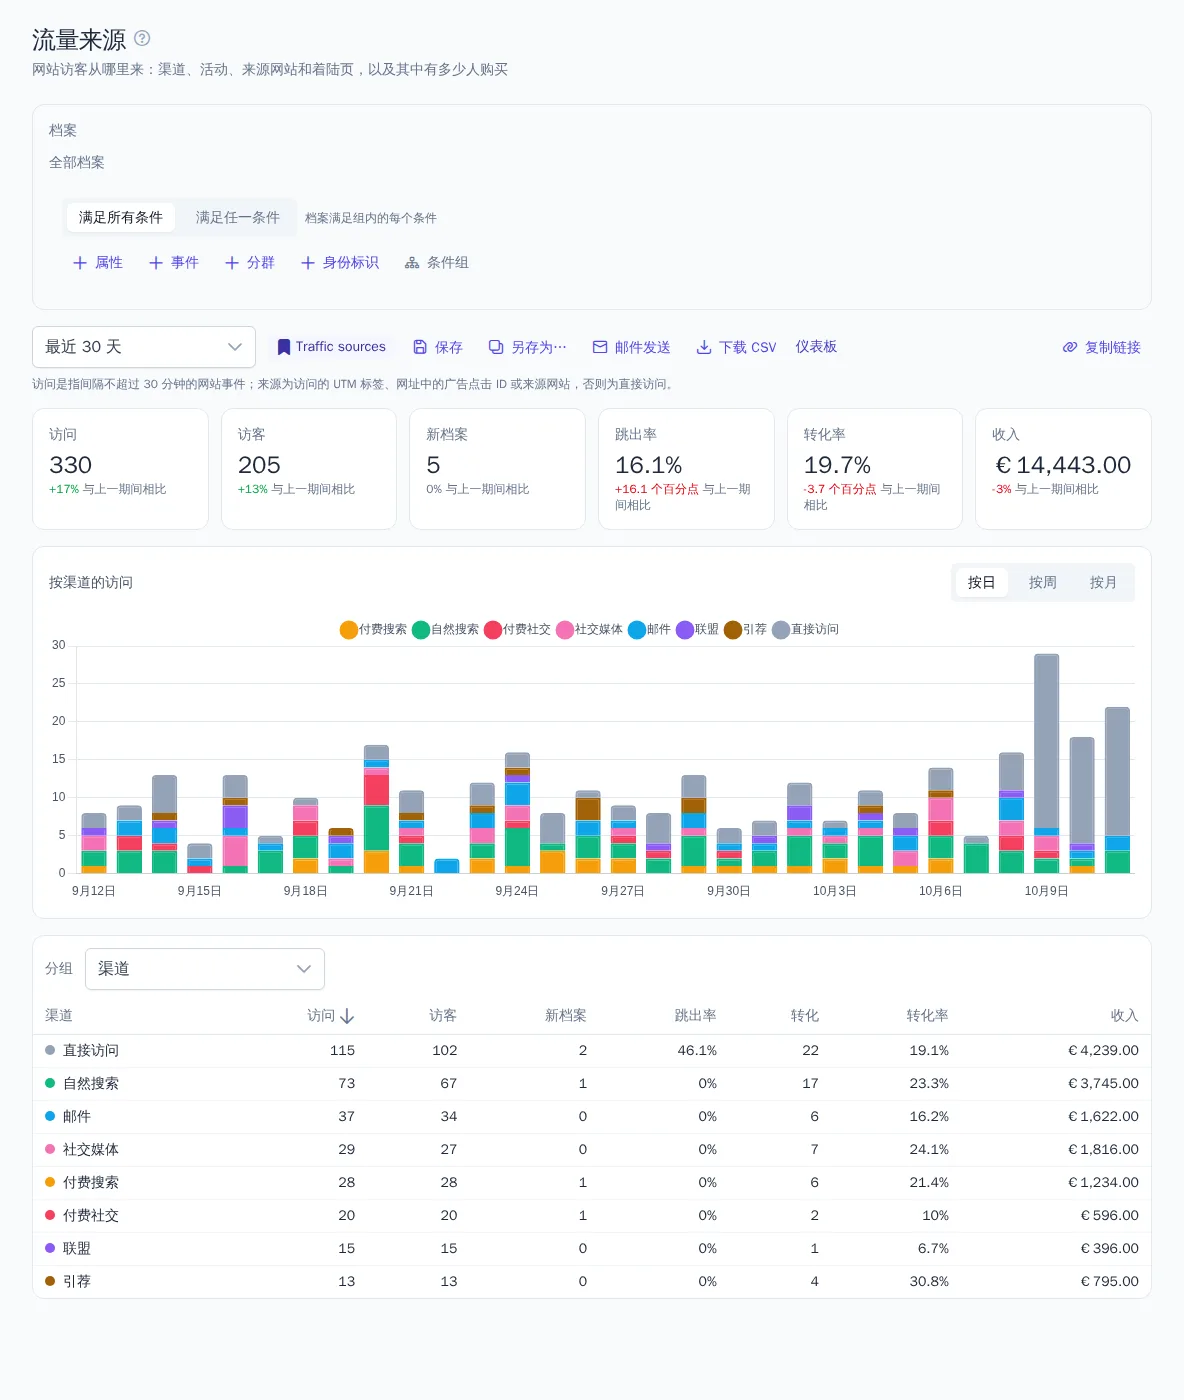Screen dimensions: 1184x1400
Task: Toggle 联盟 series in chart legend
Action: pos(698,629)
